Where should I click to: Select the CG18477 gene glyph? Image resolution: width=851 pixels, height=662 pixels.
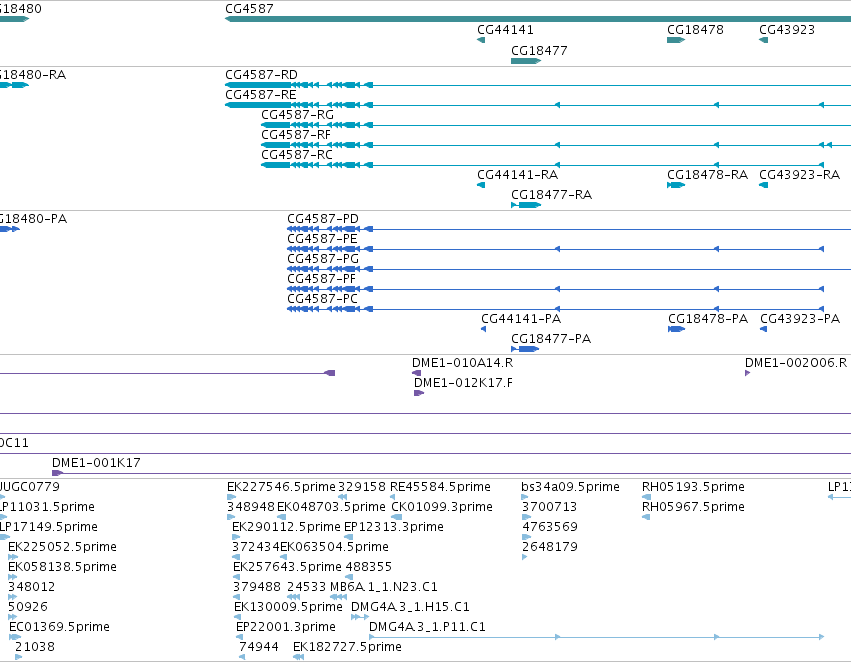click(526, 61)
